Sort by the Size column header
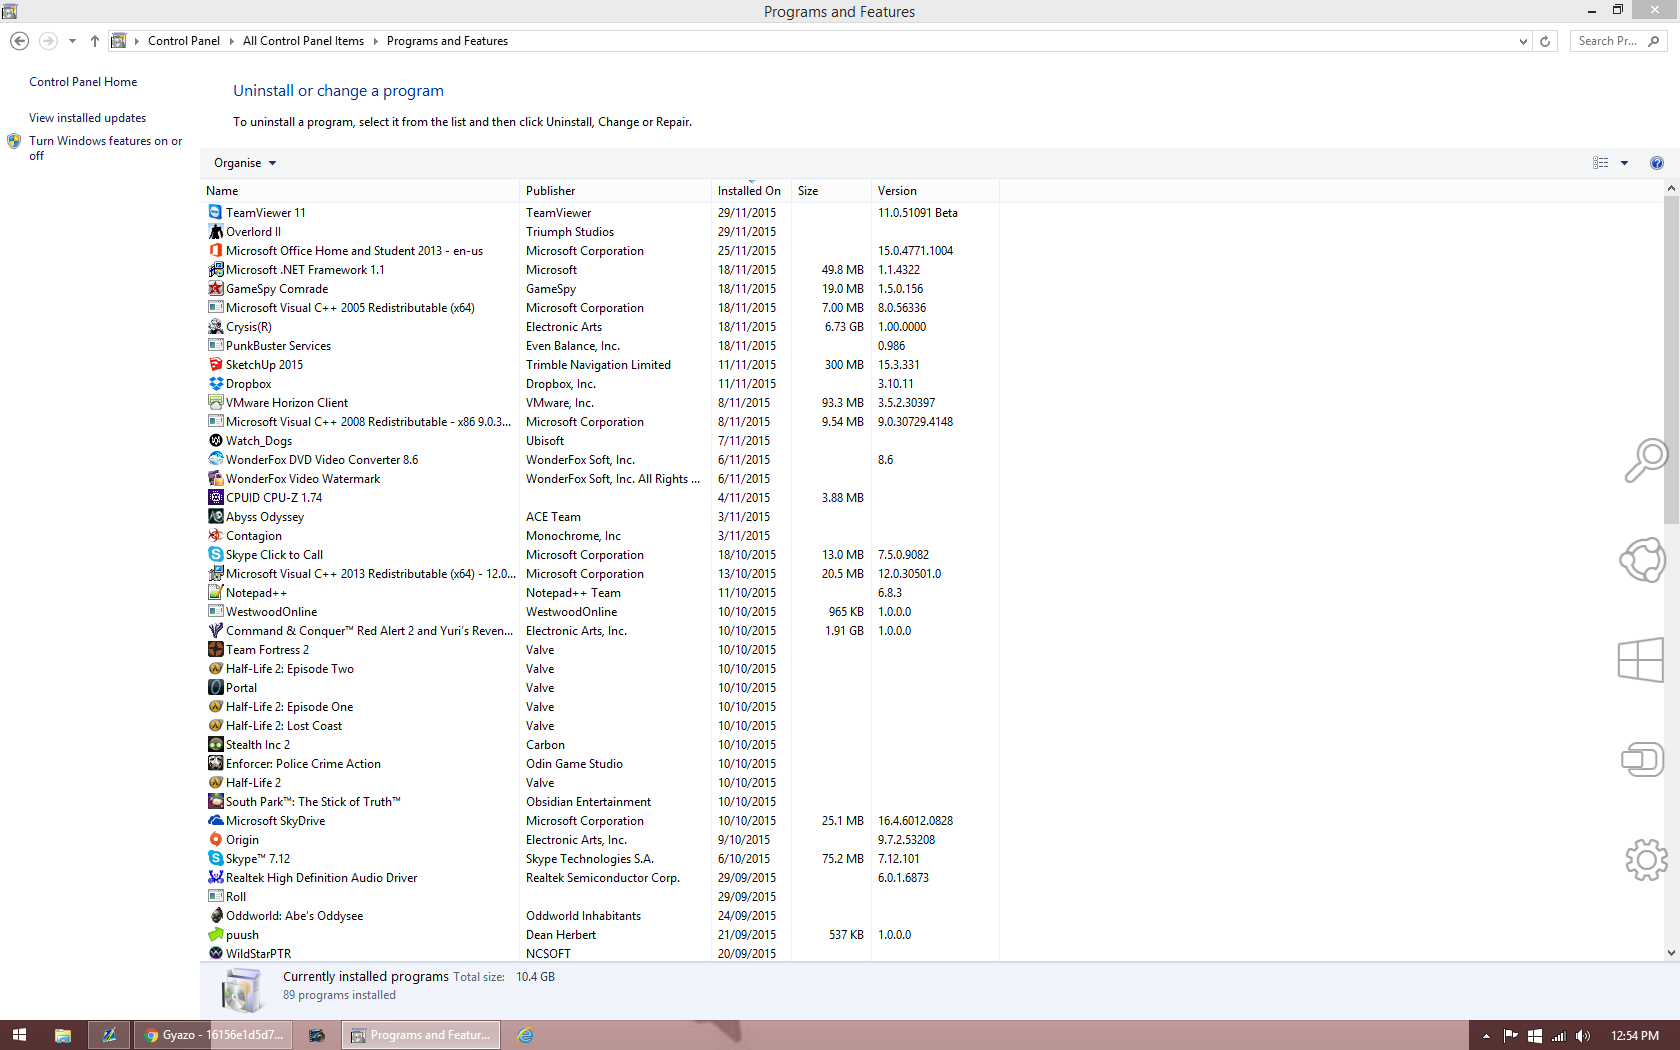1680x1050 pixels. (x=831, y=191)
